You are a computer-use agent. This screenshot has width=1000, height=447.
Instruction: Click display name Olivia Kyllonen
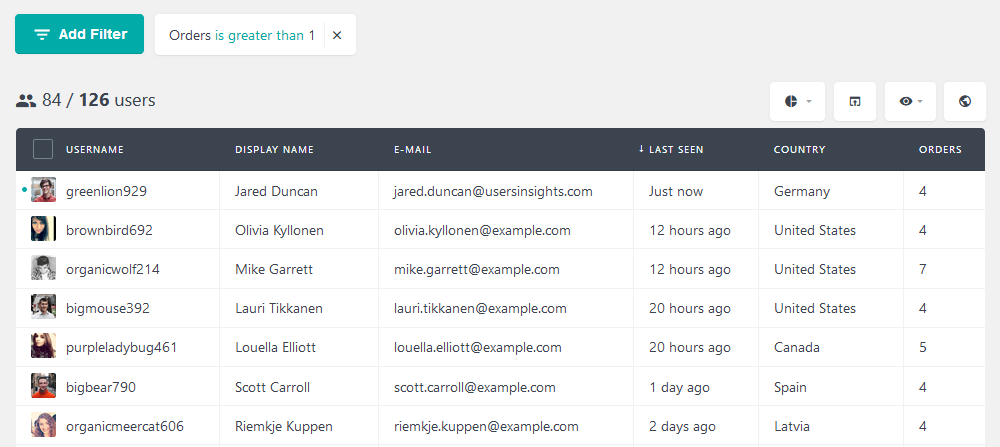click(x=279, y=230)
